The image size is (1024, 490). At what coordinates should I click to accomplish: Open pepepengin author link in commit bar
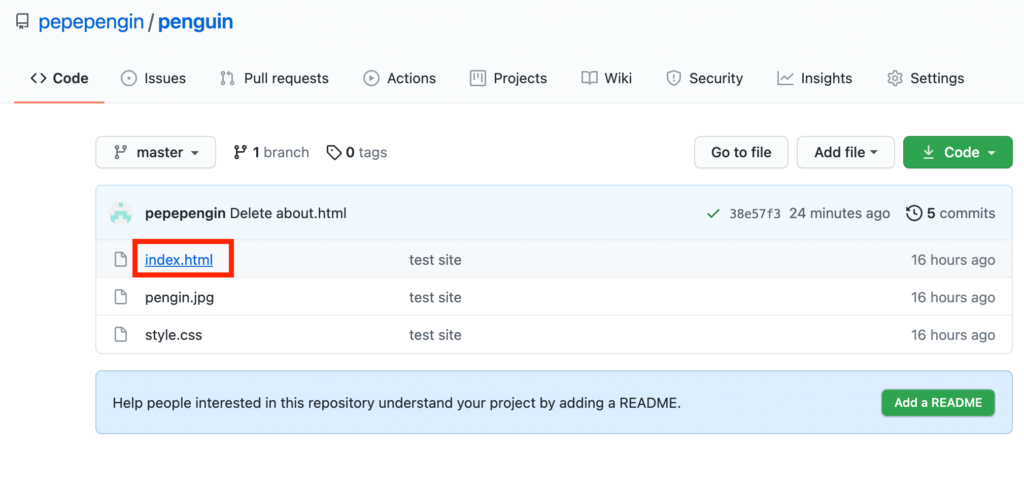point(185,213)
